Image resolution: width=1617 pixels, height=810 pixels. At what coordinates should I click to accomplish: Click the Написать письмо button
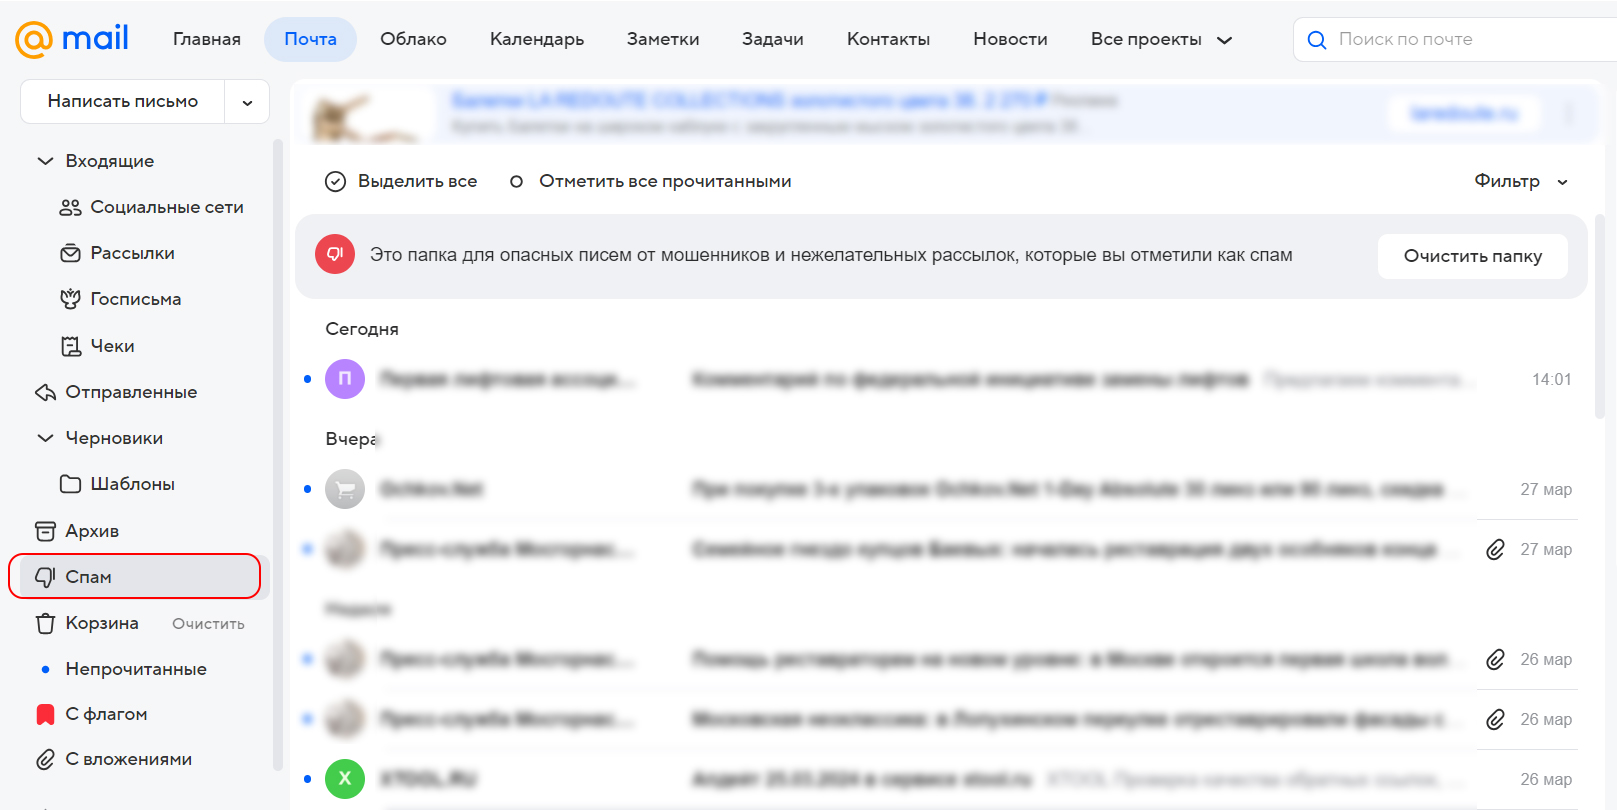tap(123, 101)
